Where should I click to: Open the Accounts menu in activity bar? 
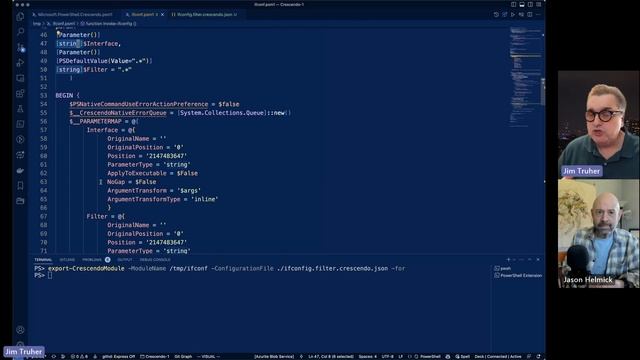point(20,330)
